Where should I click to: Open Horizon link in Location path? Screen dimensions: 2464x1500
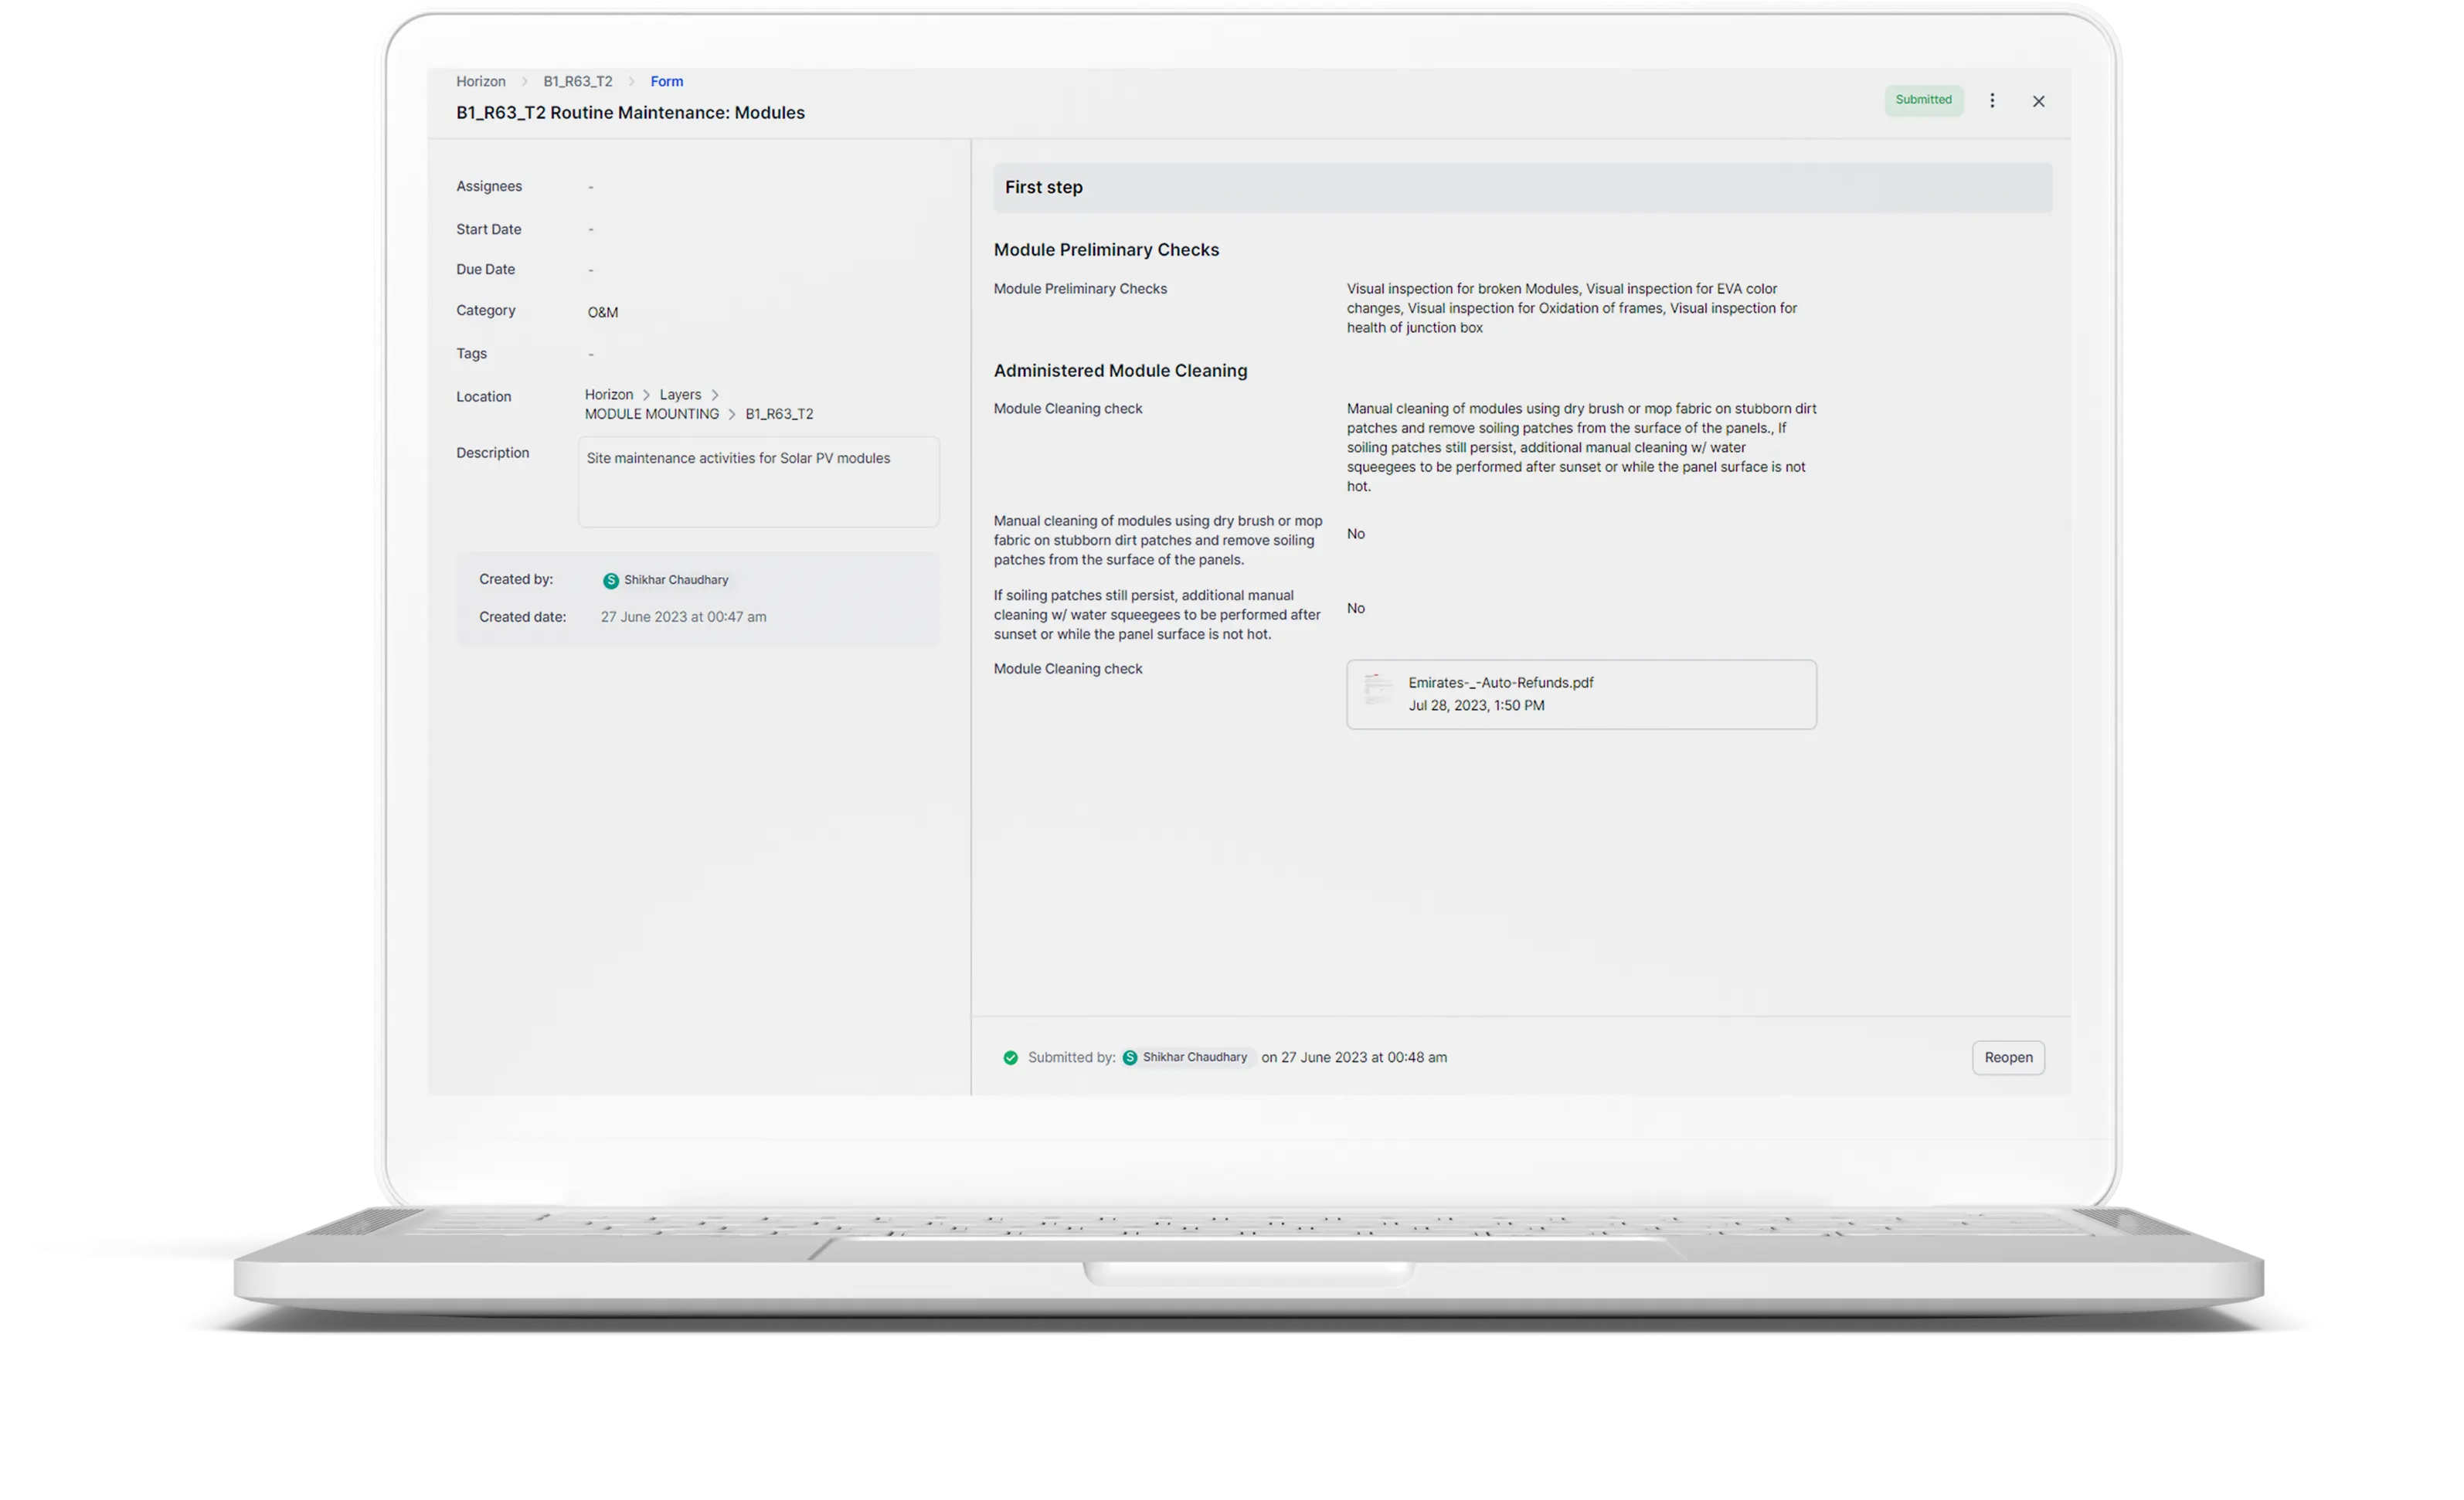[x=608, y=395]
